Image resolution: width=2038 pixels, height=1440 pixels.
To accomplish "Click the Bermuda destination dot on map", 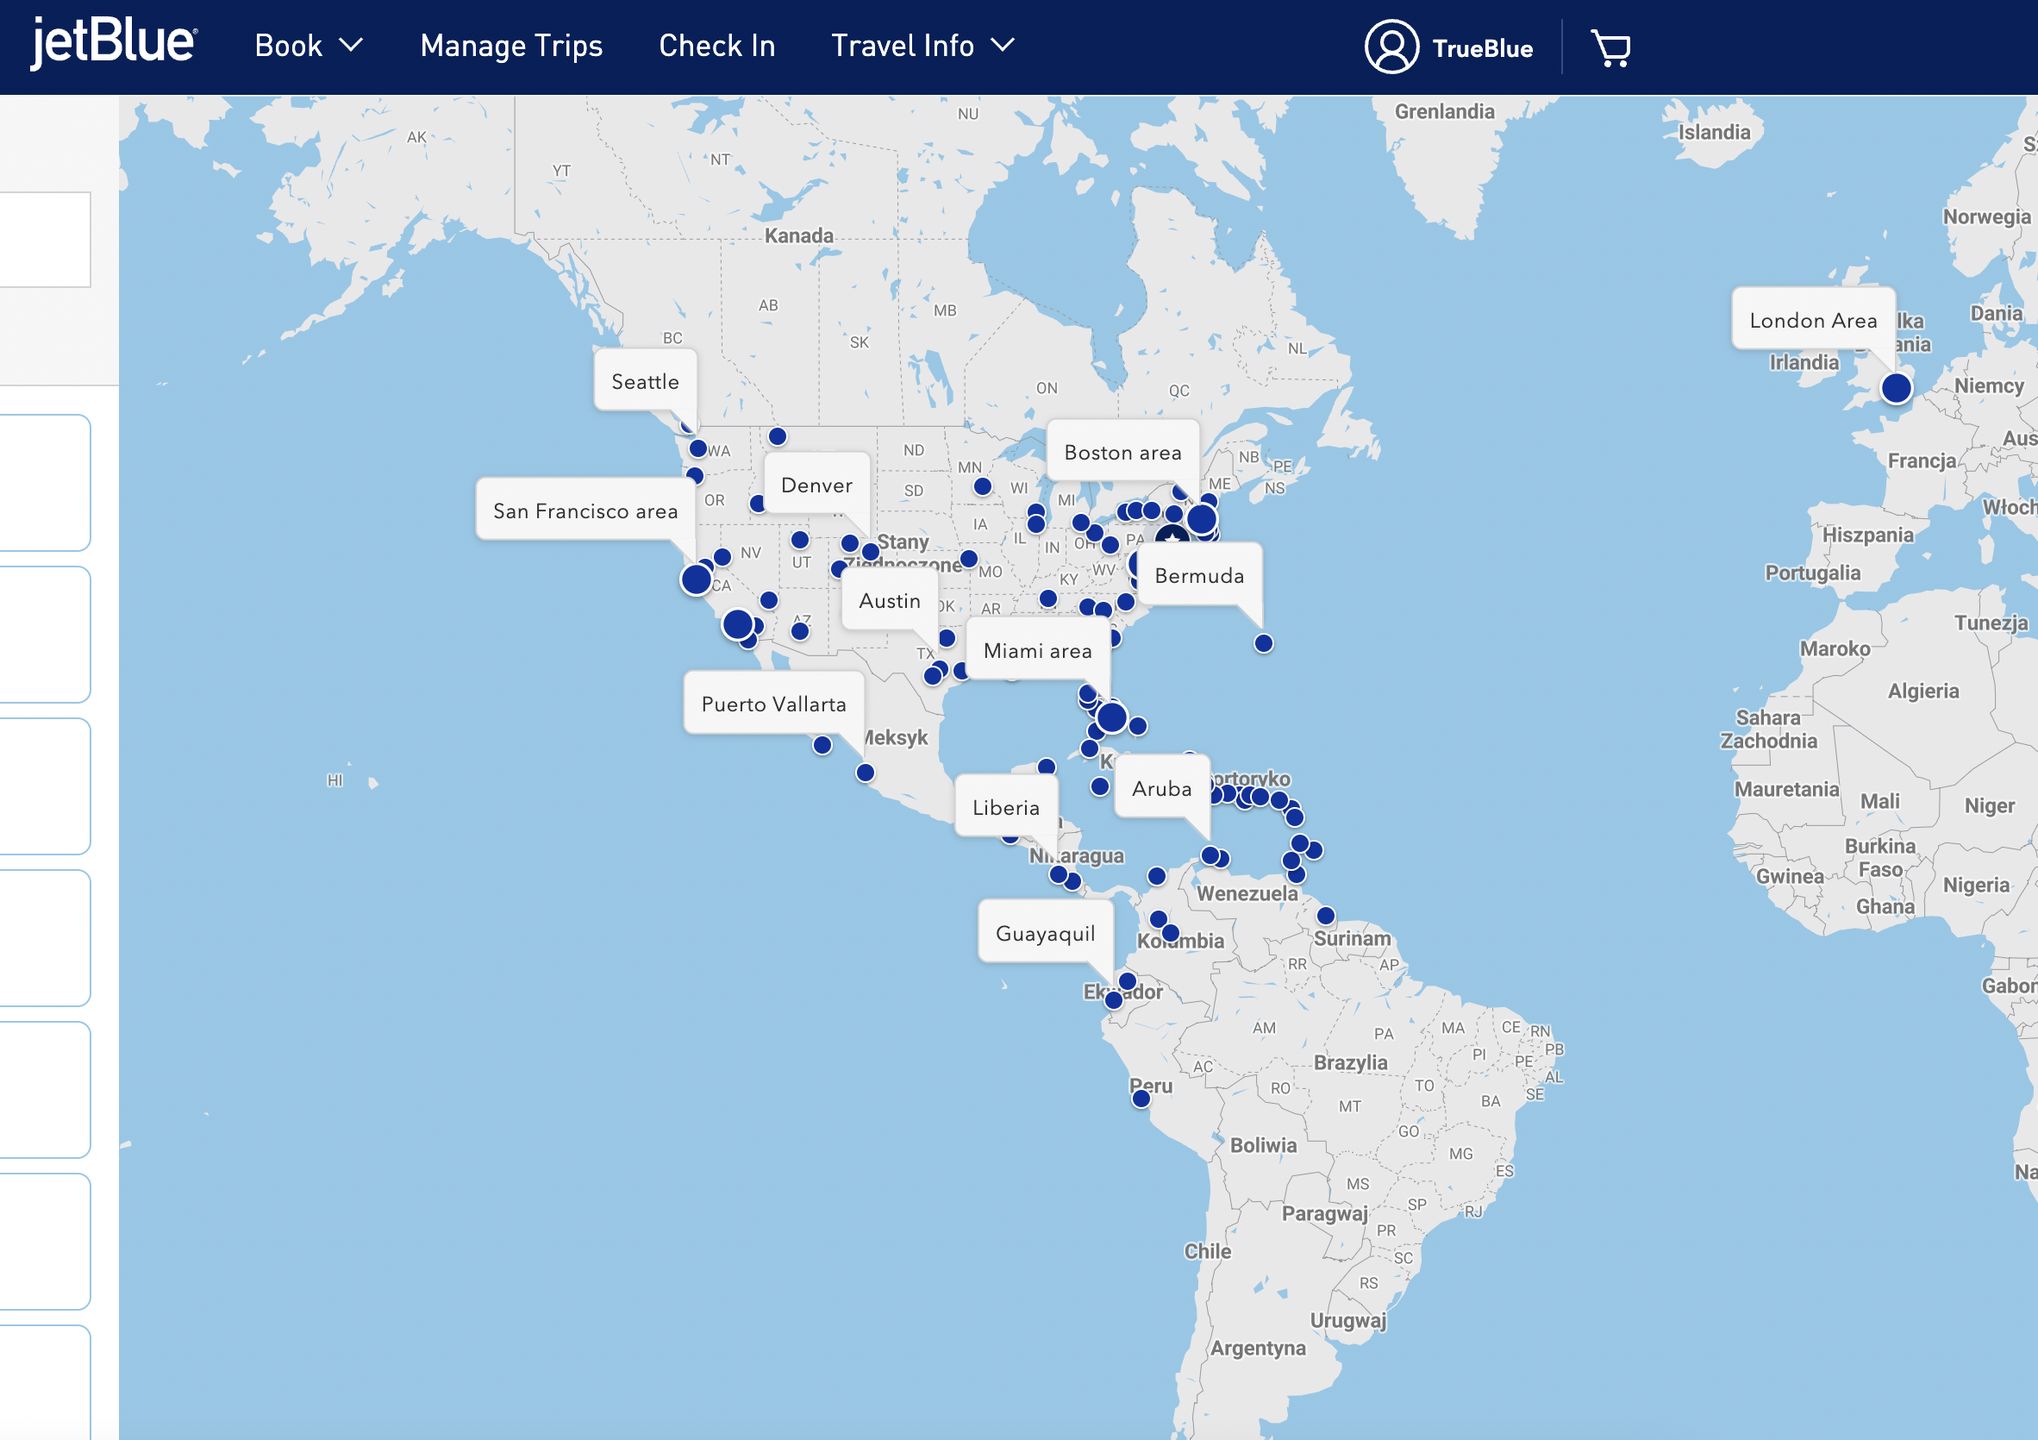I will click(x=1263, y=643).
